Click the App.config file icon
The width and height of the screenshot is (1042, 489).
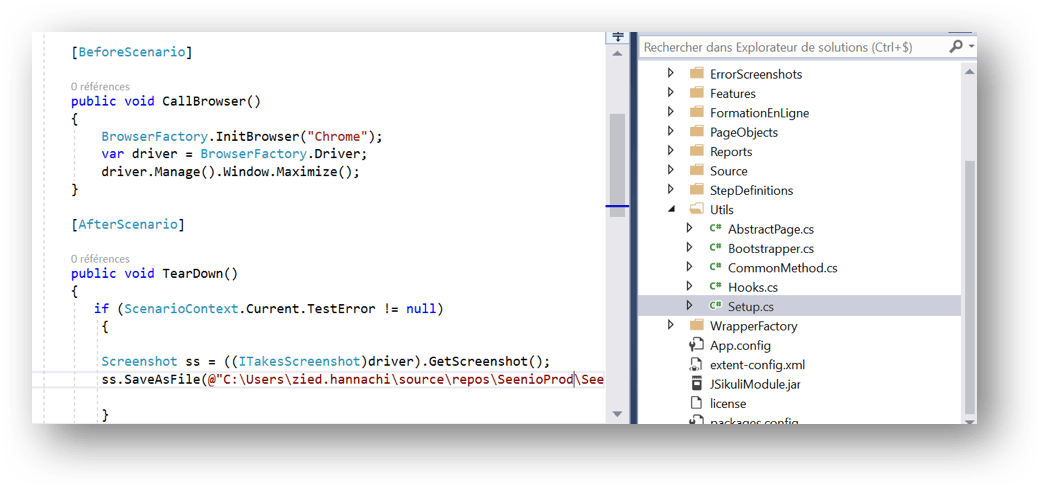click(x=697, y=345)
